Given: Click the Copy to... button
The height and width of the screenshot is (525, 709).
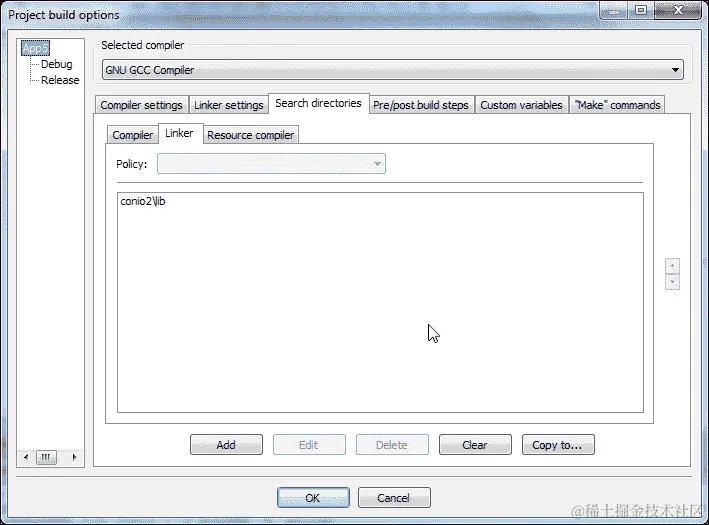Looking at the screenshot, I should (x=558, y=445).
